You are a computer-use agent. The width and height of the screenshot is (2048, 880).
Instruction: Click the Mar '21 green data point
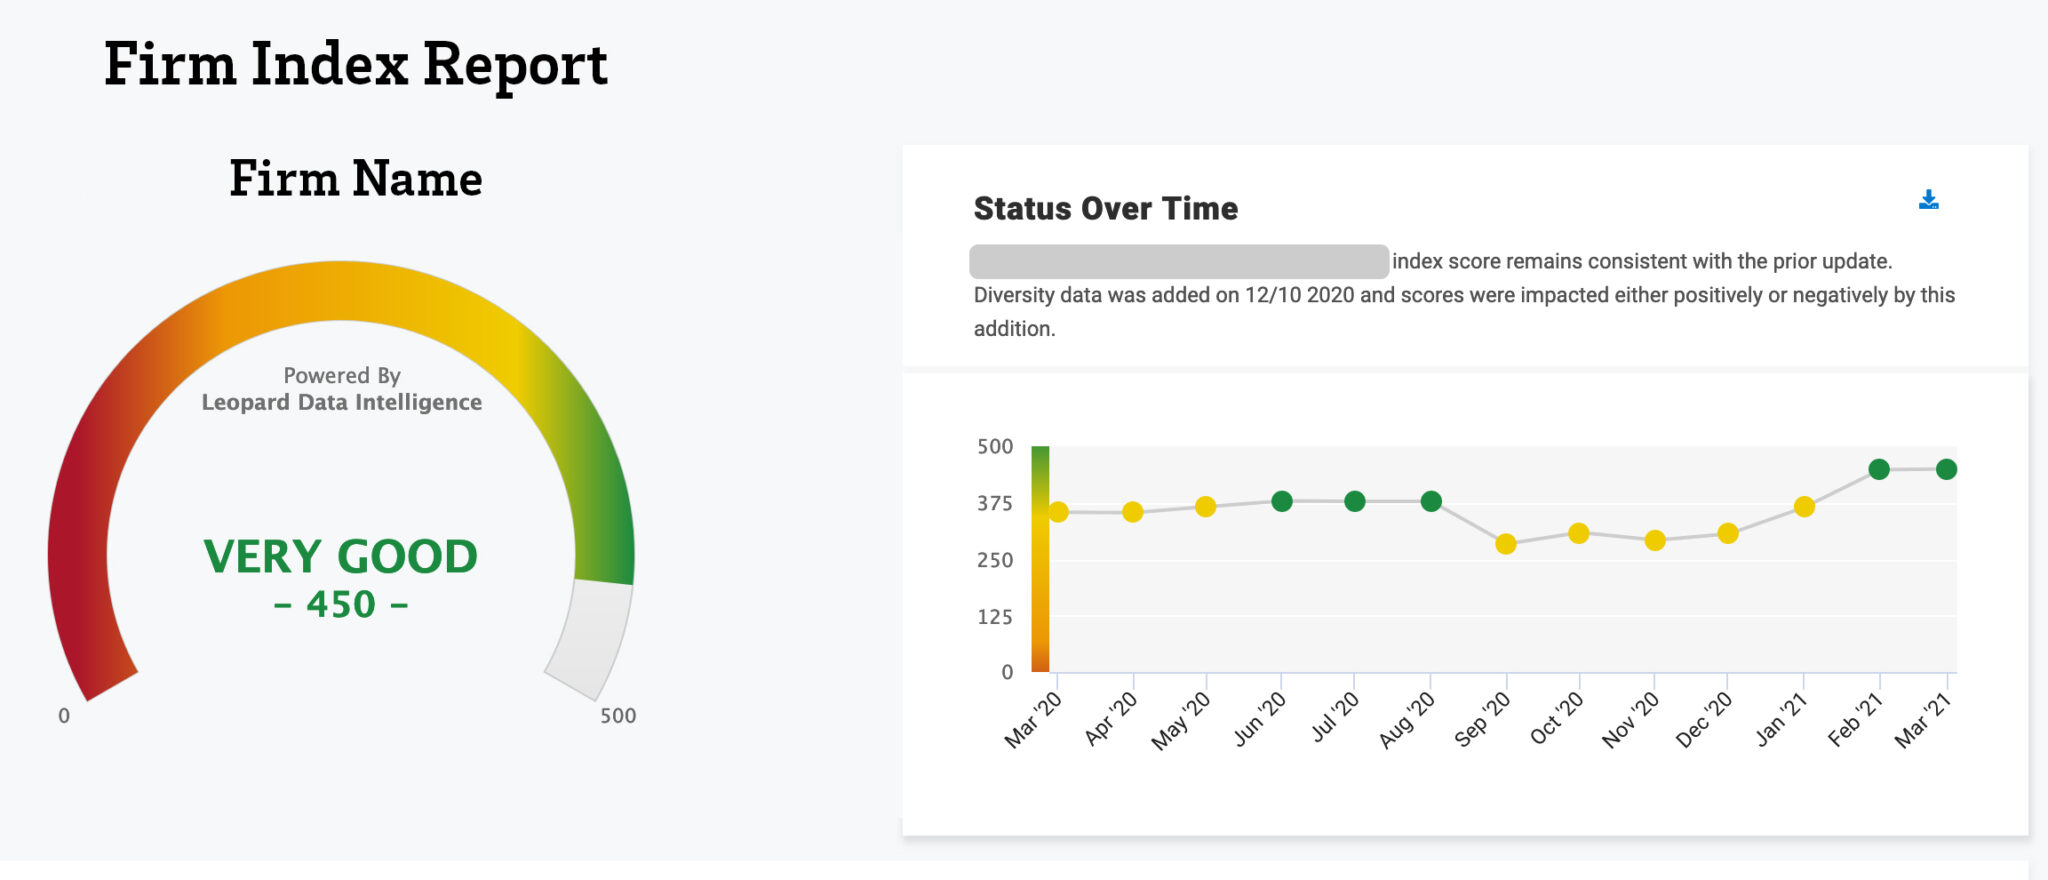click(1946, 469)
